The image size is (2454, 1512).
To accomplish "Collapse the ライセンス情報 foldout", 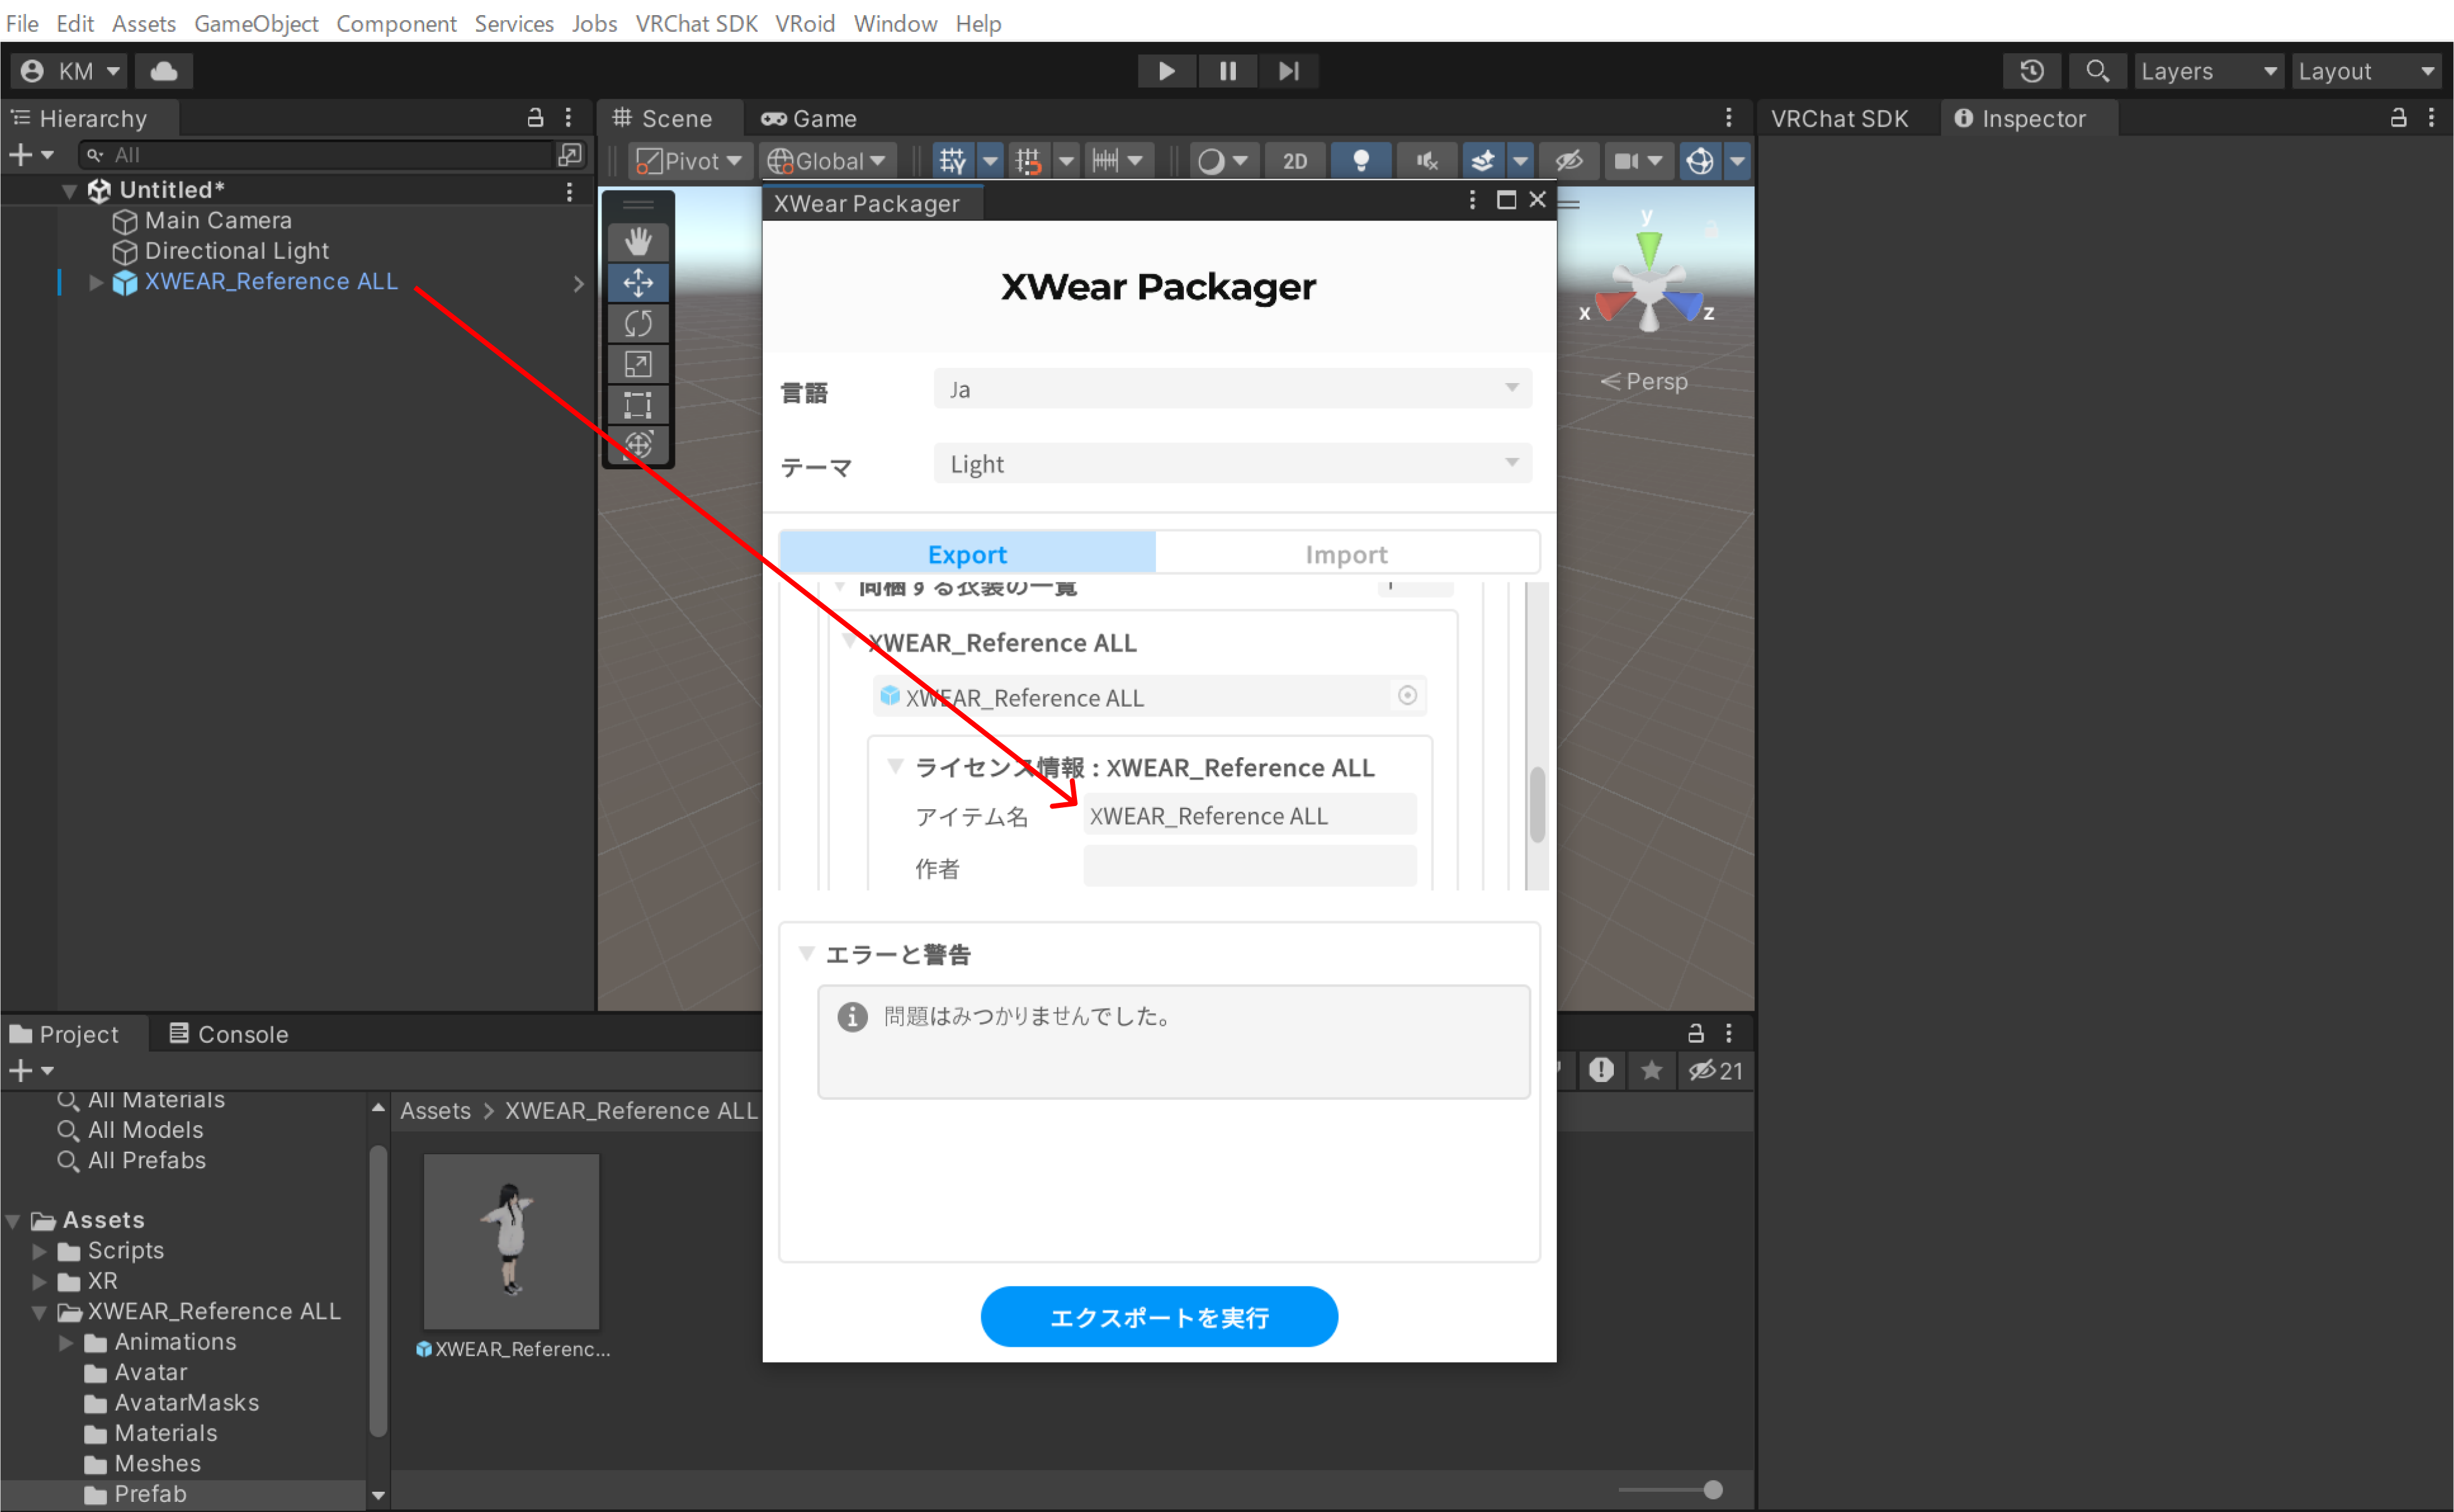I will (896, 767).
